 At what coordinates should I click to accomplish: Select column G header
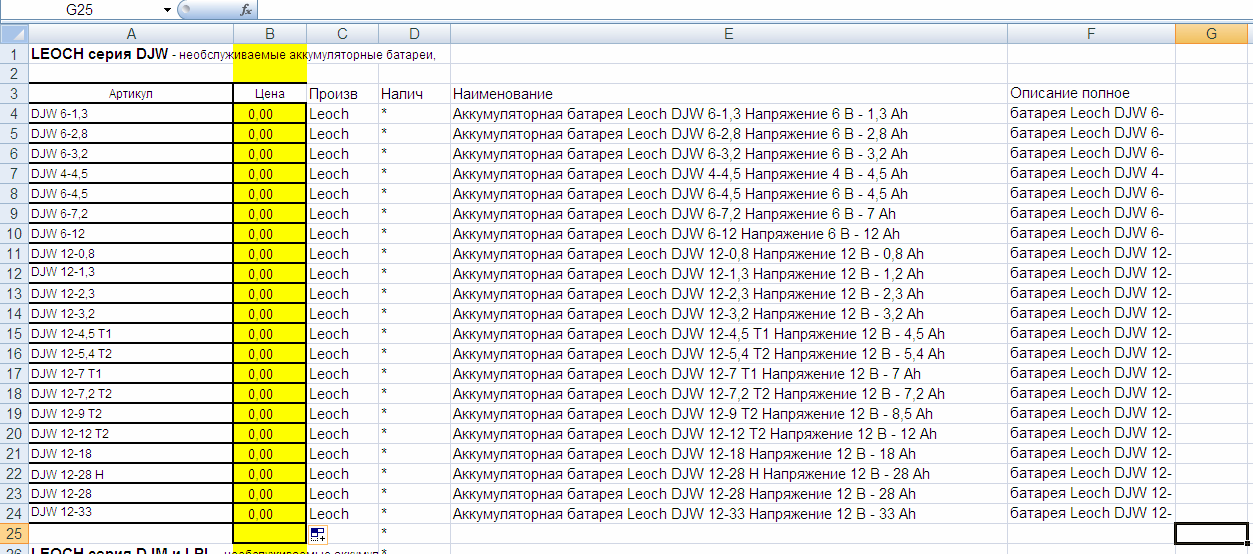pos(1211,34)
